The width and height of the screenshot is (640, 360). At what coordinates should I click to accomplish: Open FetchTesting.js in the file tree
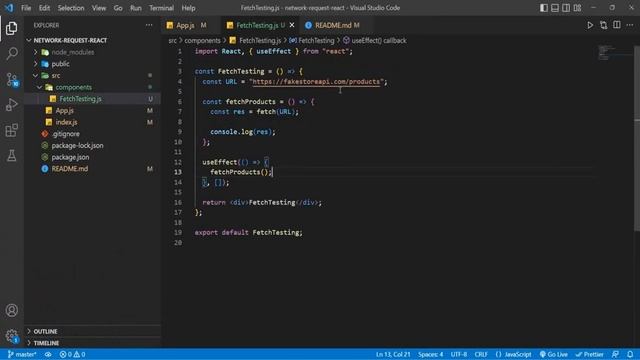92,99
